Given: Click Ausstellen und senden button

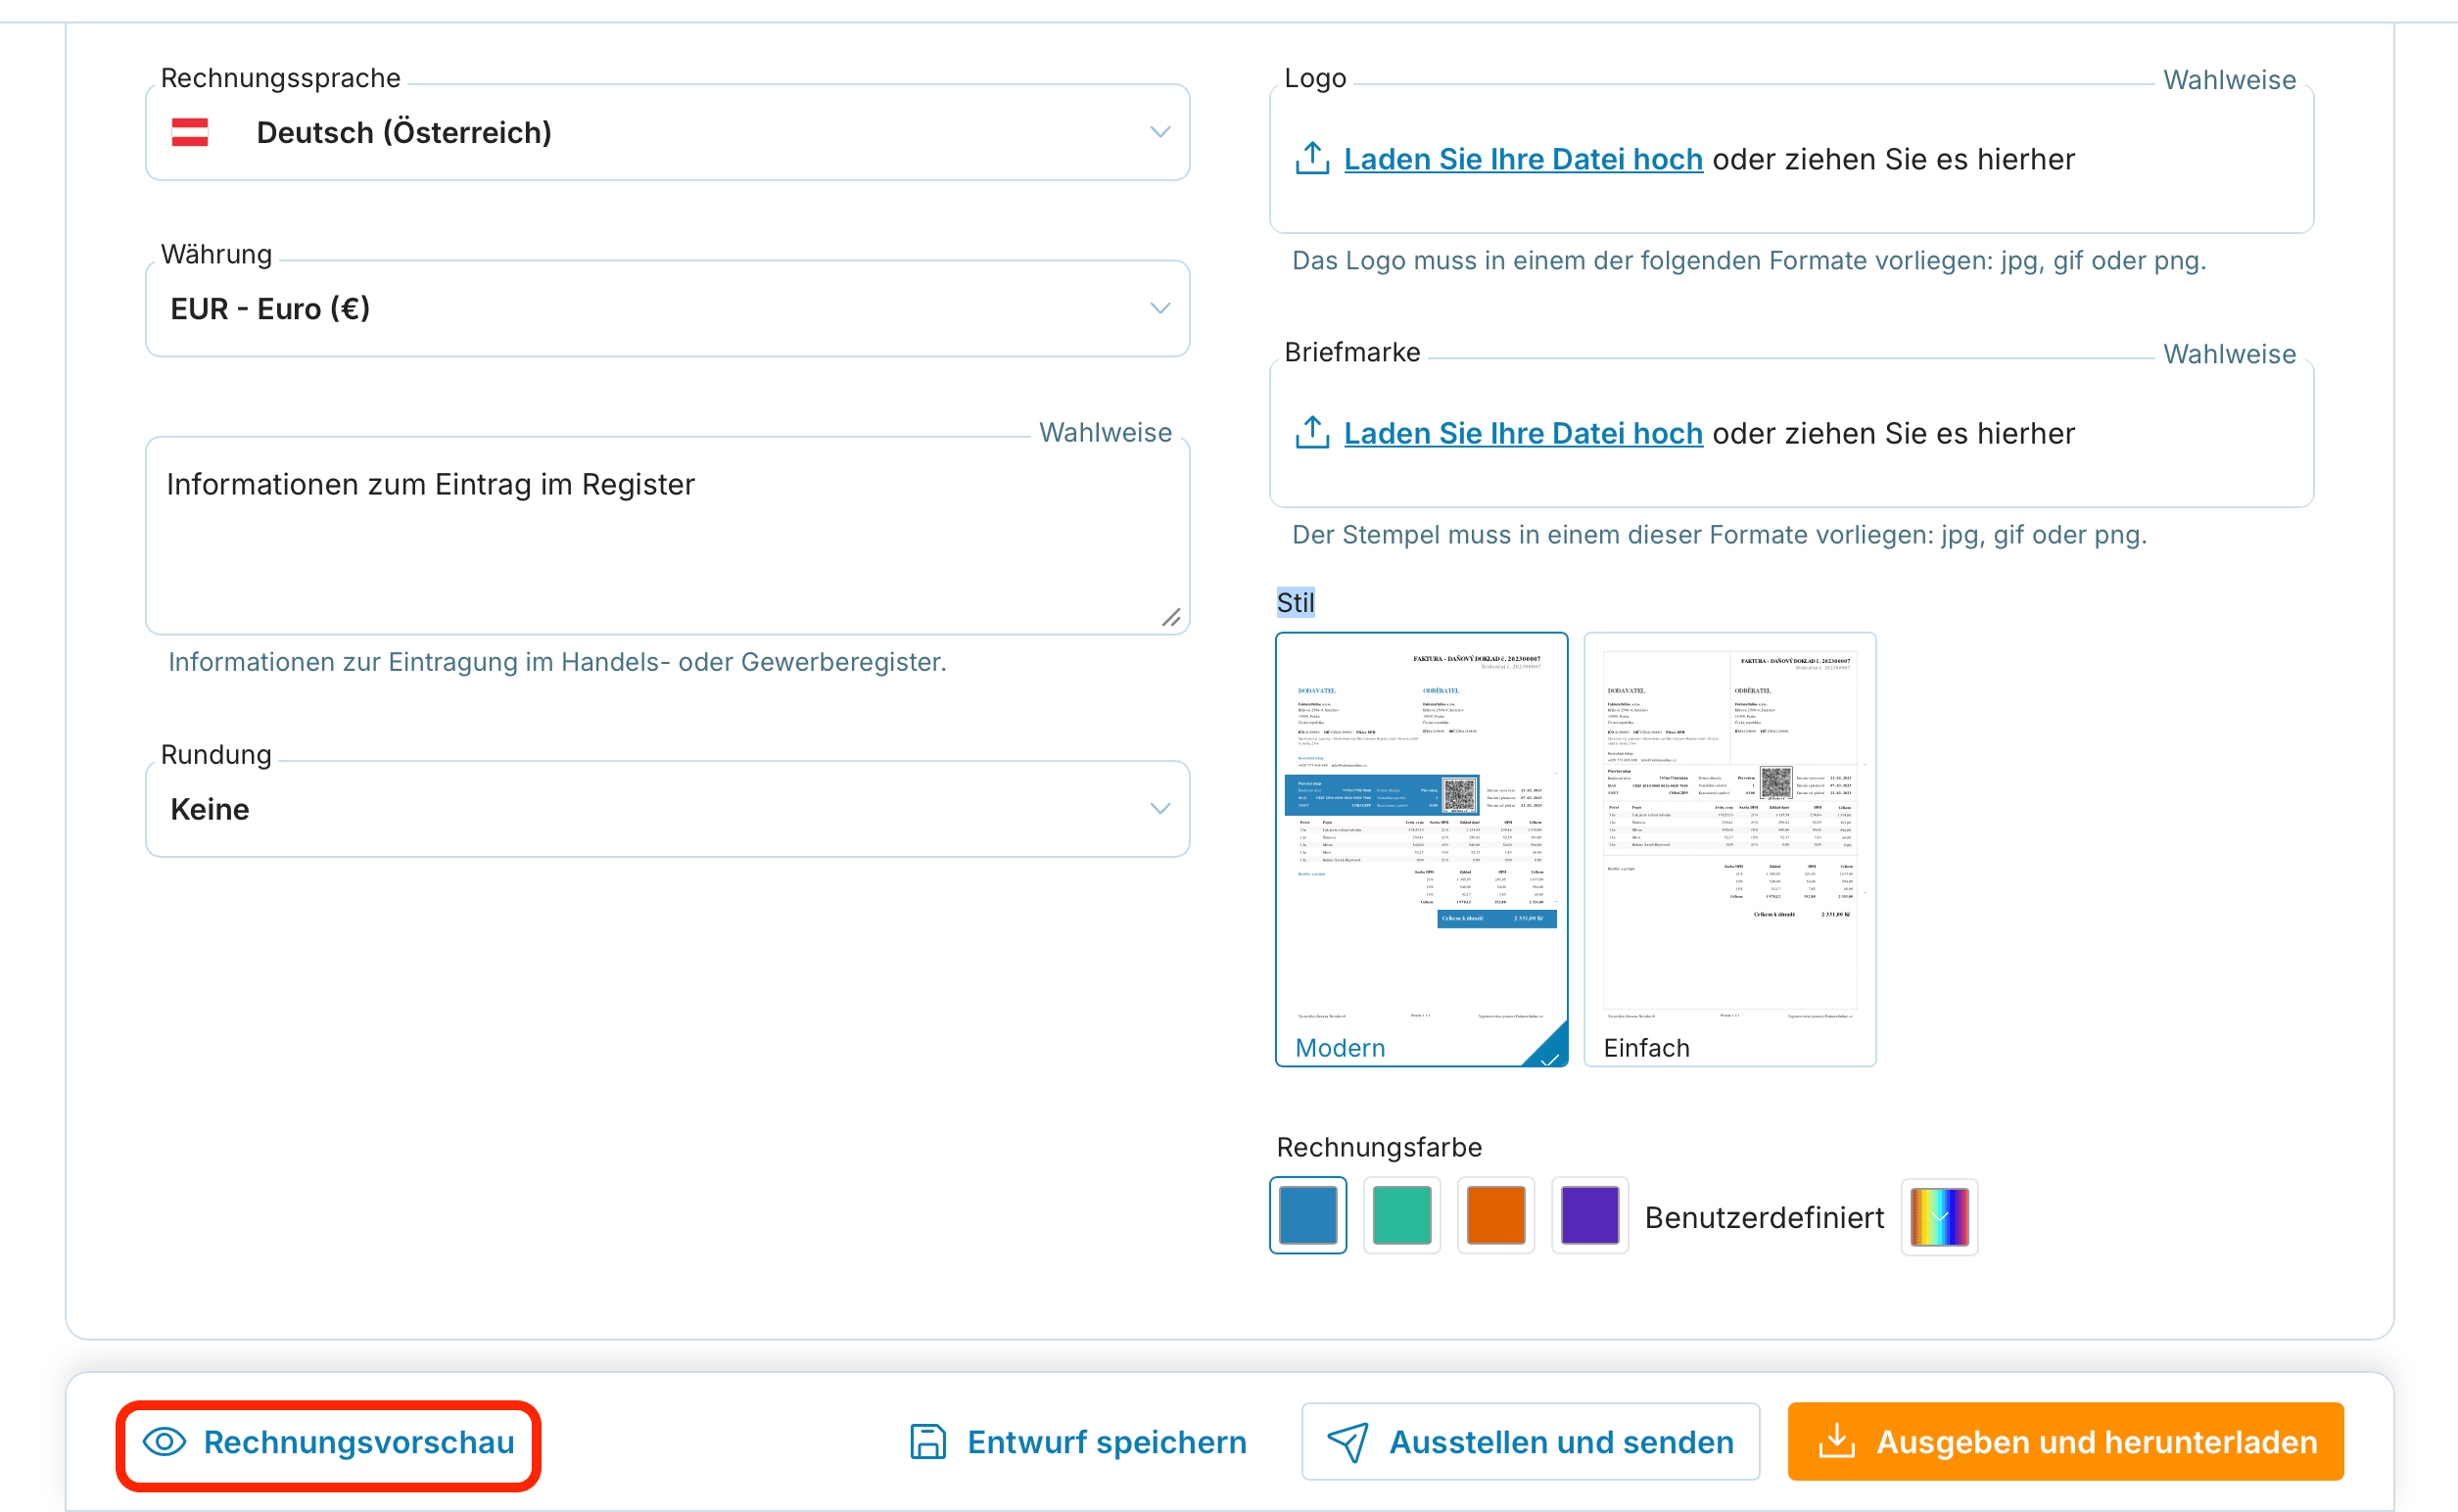Looking at the screenshot, I should point(1530,1442).
